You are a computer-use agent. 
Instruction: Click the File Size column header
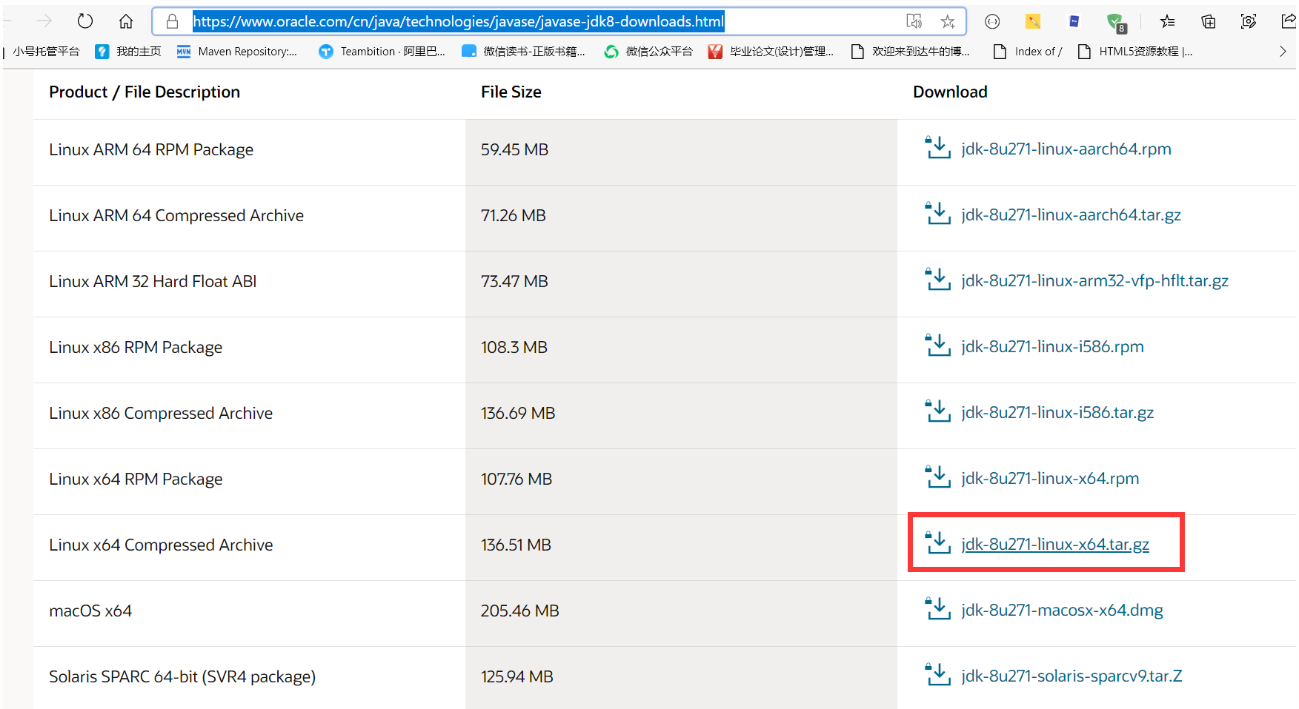point(511,92)
